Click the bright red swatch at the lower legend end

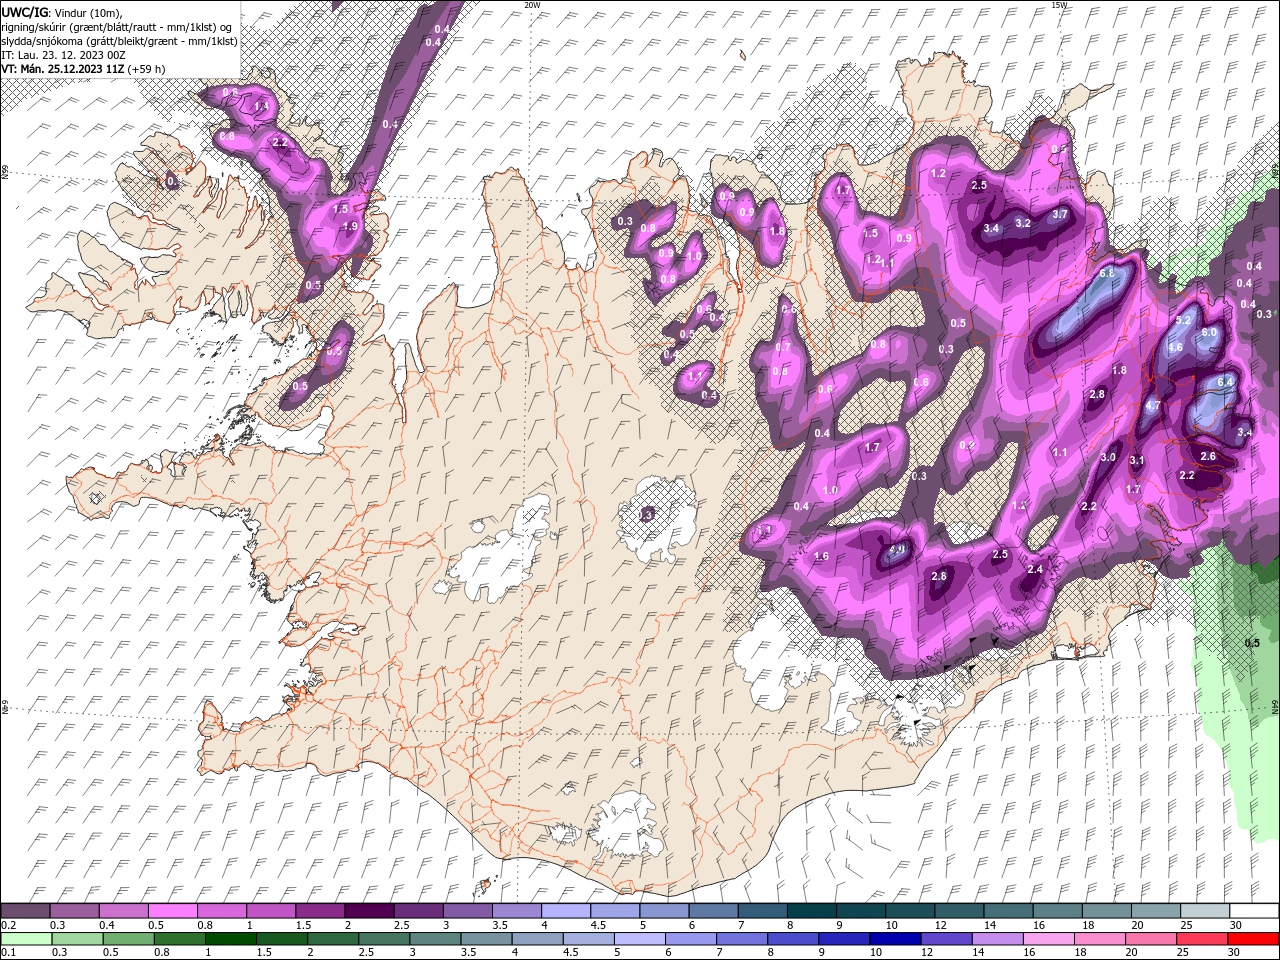(x=1254, y=939)
